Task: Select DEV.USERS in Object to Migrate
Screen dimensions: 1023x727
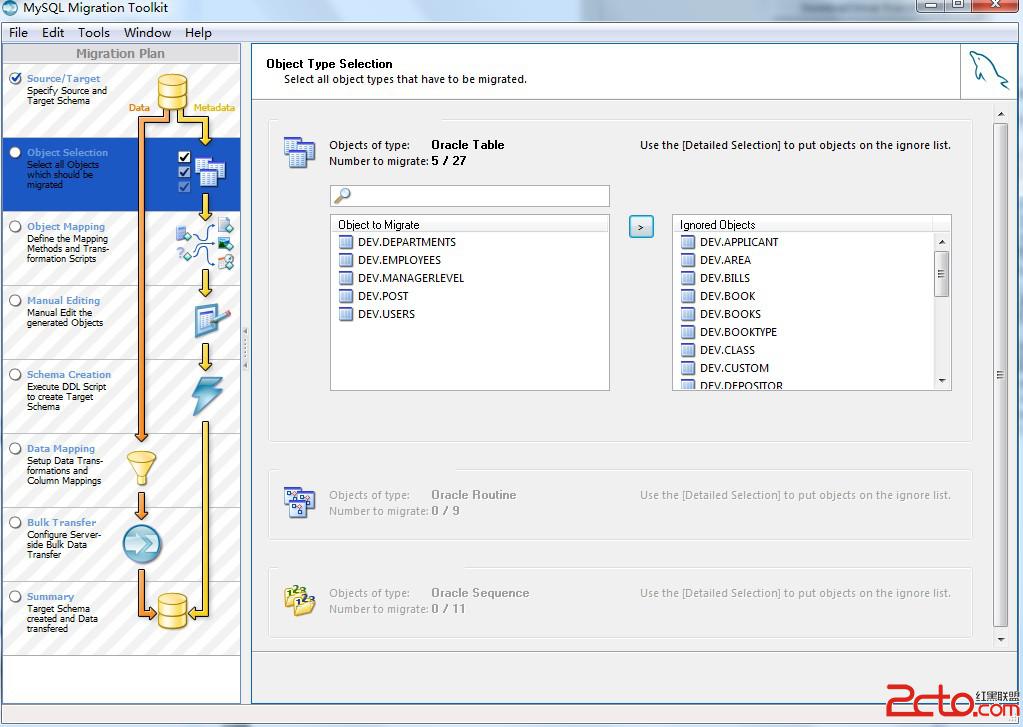Action: coord(386,314)
